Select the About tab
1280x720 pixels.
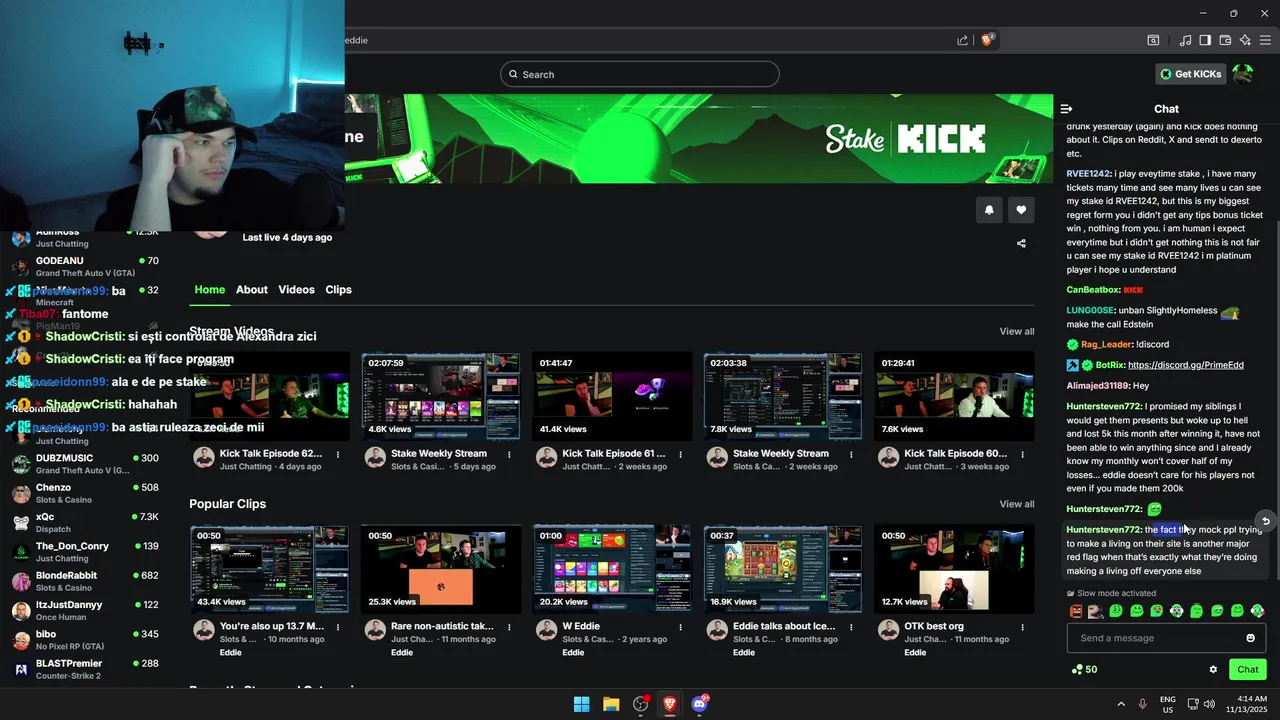[x=252, y=290]
